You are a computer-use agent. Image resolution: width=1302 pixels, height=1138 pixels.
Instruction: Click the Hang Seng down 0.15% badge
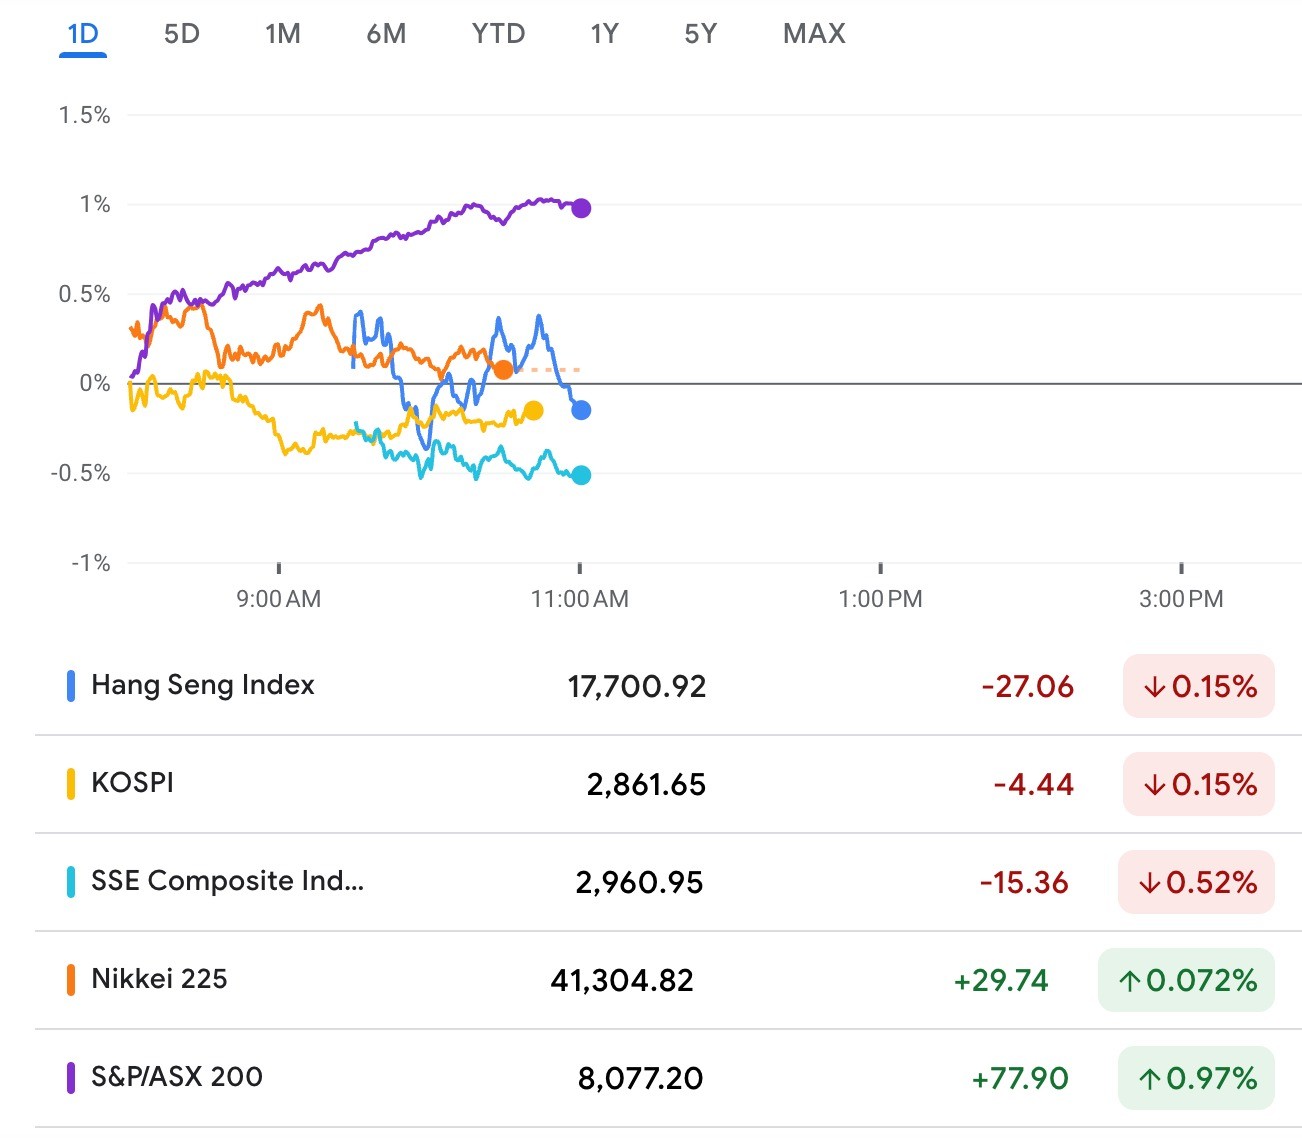pos(1199,686)
